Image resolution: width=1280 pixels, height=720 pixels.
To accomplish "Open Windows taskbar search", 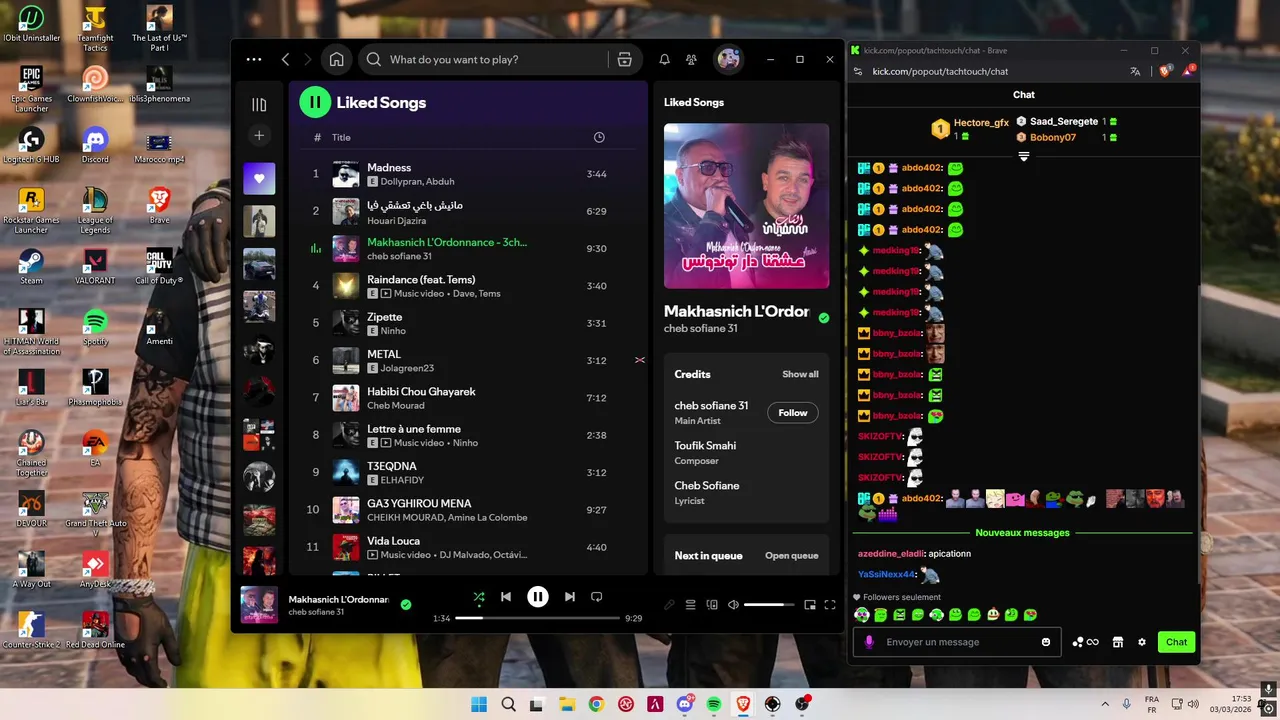I will click(x=508, y=704).
